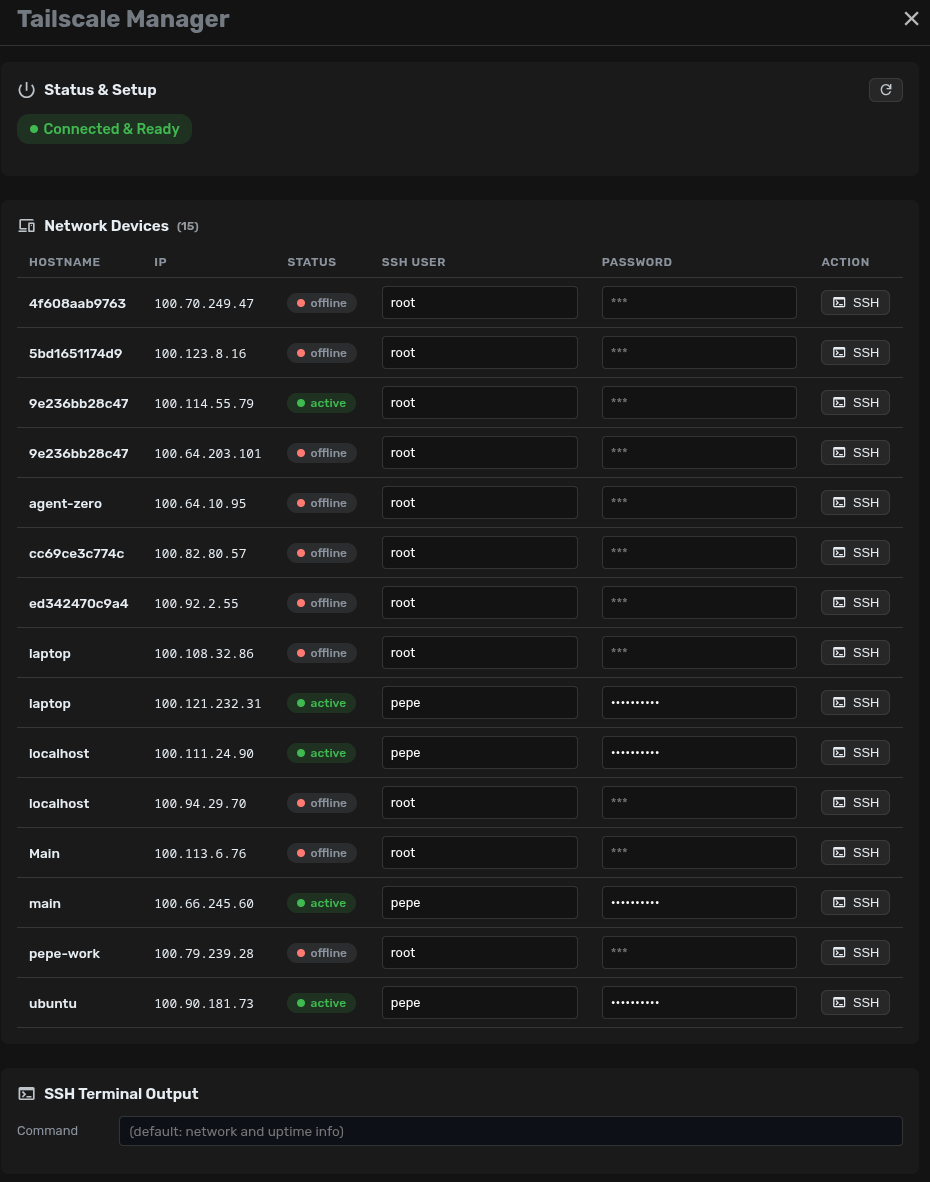Close the Tailscale Manager dialog
Screen dimensions: 930x1182
coord(911,19)
